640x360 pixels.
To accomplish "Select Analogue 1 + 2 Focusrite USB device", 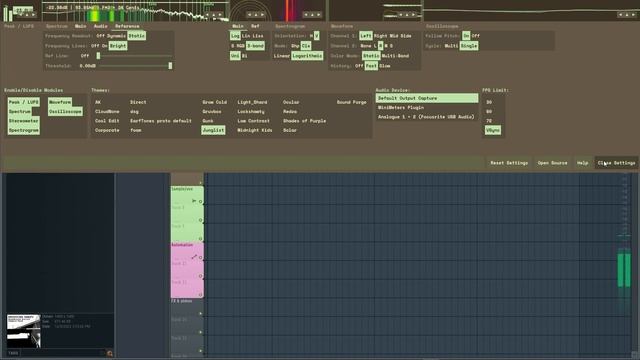I will (427, 117).
